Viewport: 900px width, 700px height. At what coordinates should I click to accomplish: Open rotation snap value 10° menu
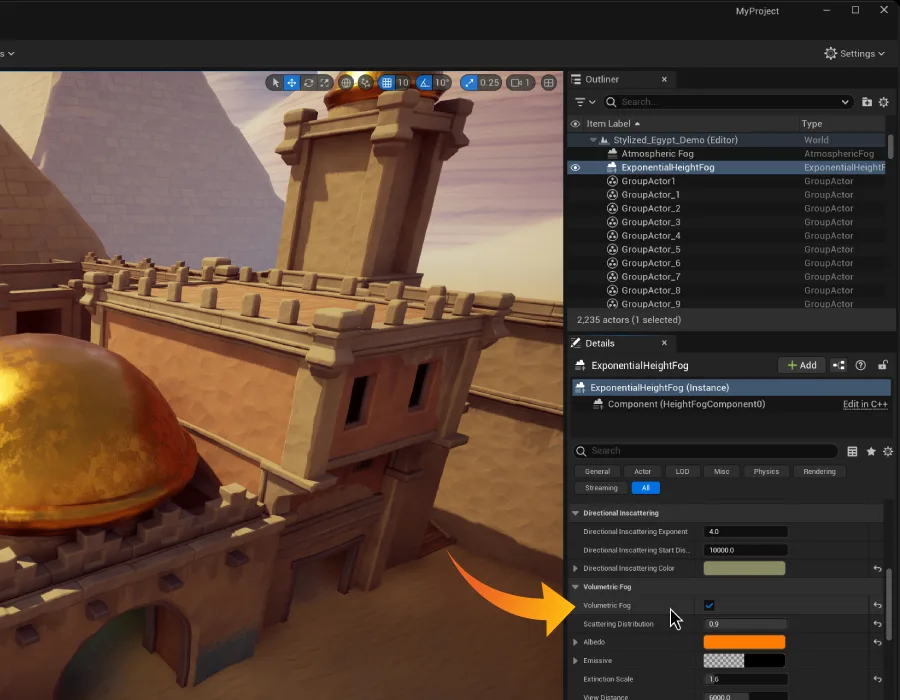pos(441,83)
